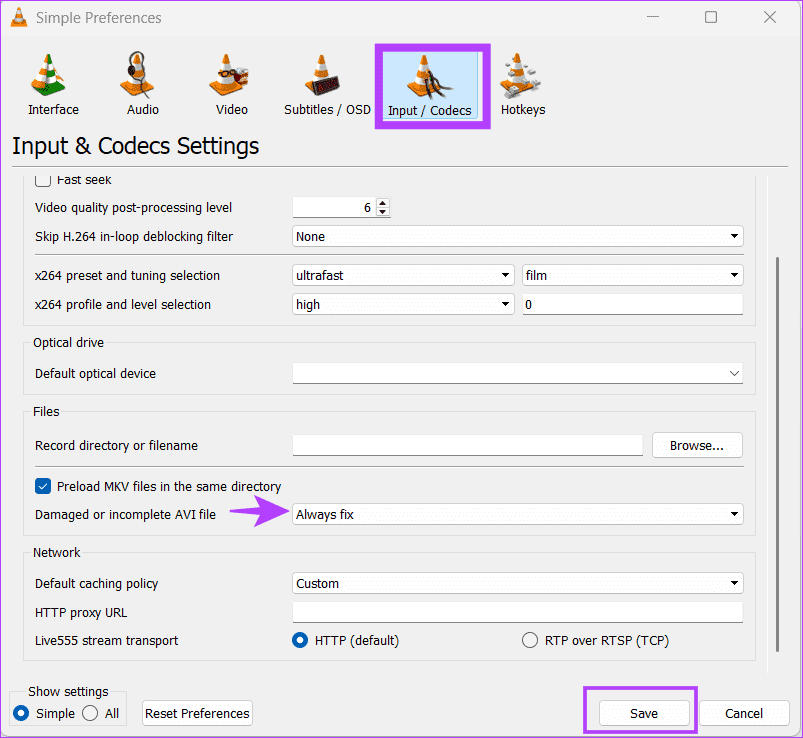The width and height of the screenshot is (803, 738).
Task: Select HTTP (default) stream transport
Action: (x=300, y=640)
